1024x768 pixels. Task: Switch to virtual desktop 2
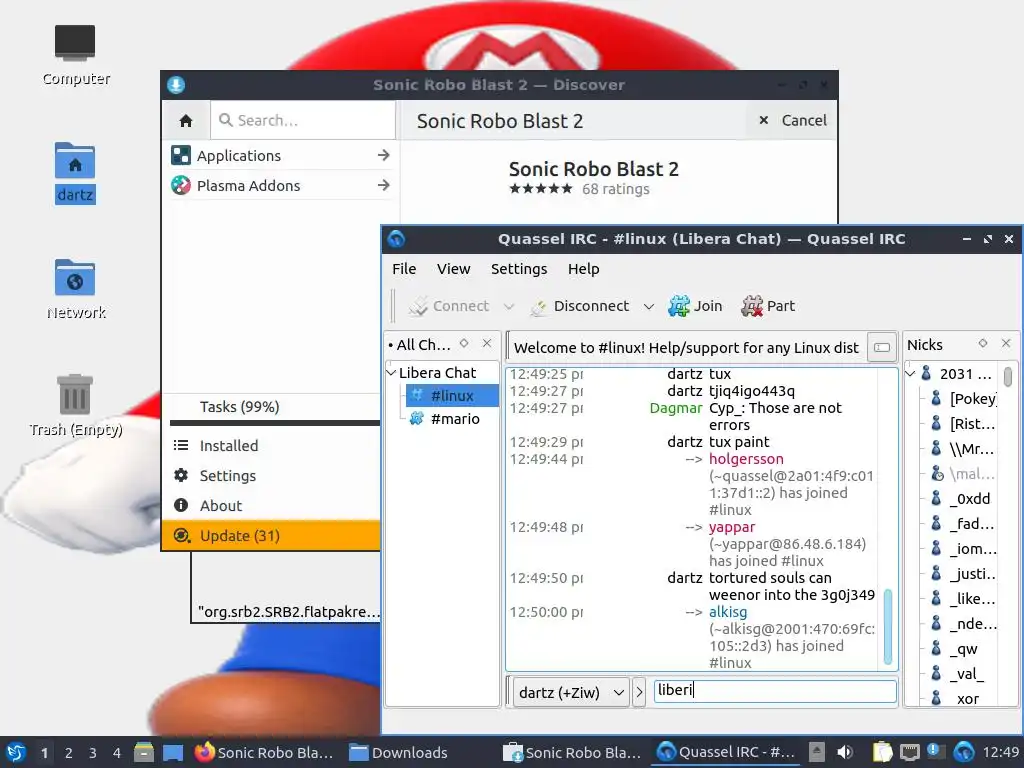coord(69,753)
